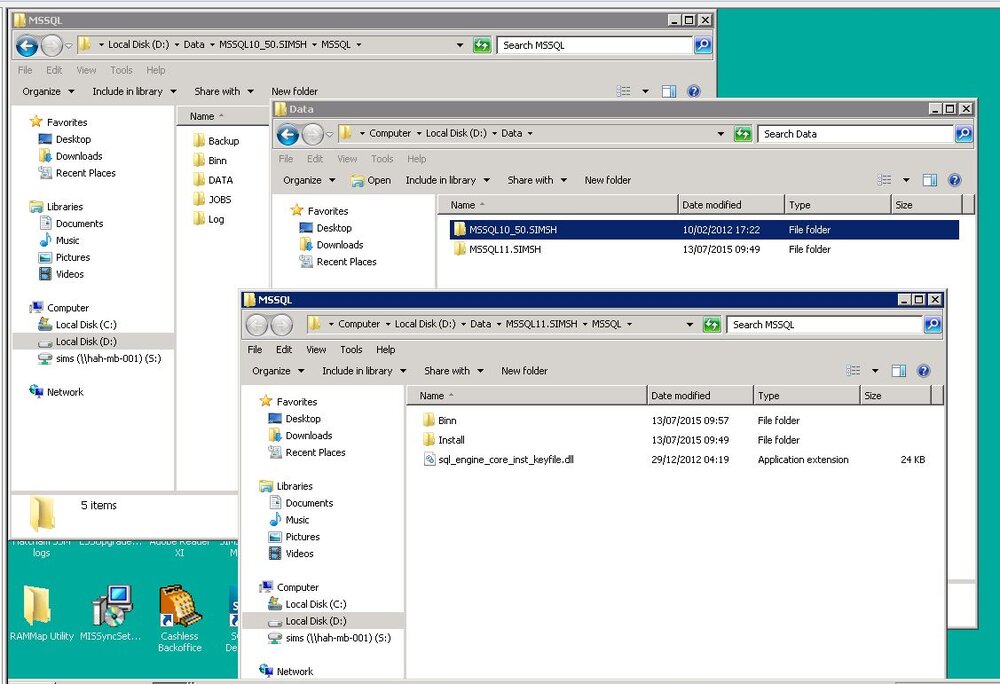
Task: Toggle preview pane in Data window
Action: tap(930, 180)
